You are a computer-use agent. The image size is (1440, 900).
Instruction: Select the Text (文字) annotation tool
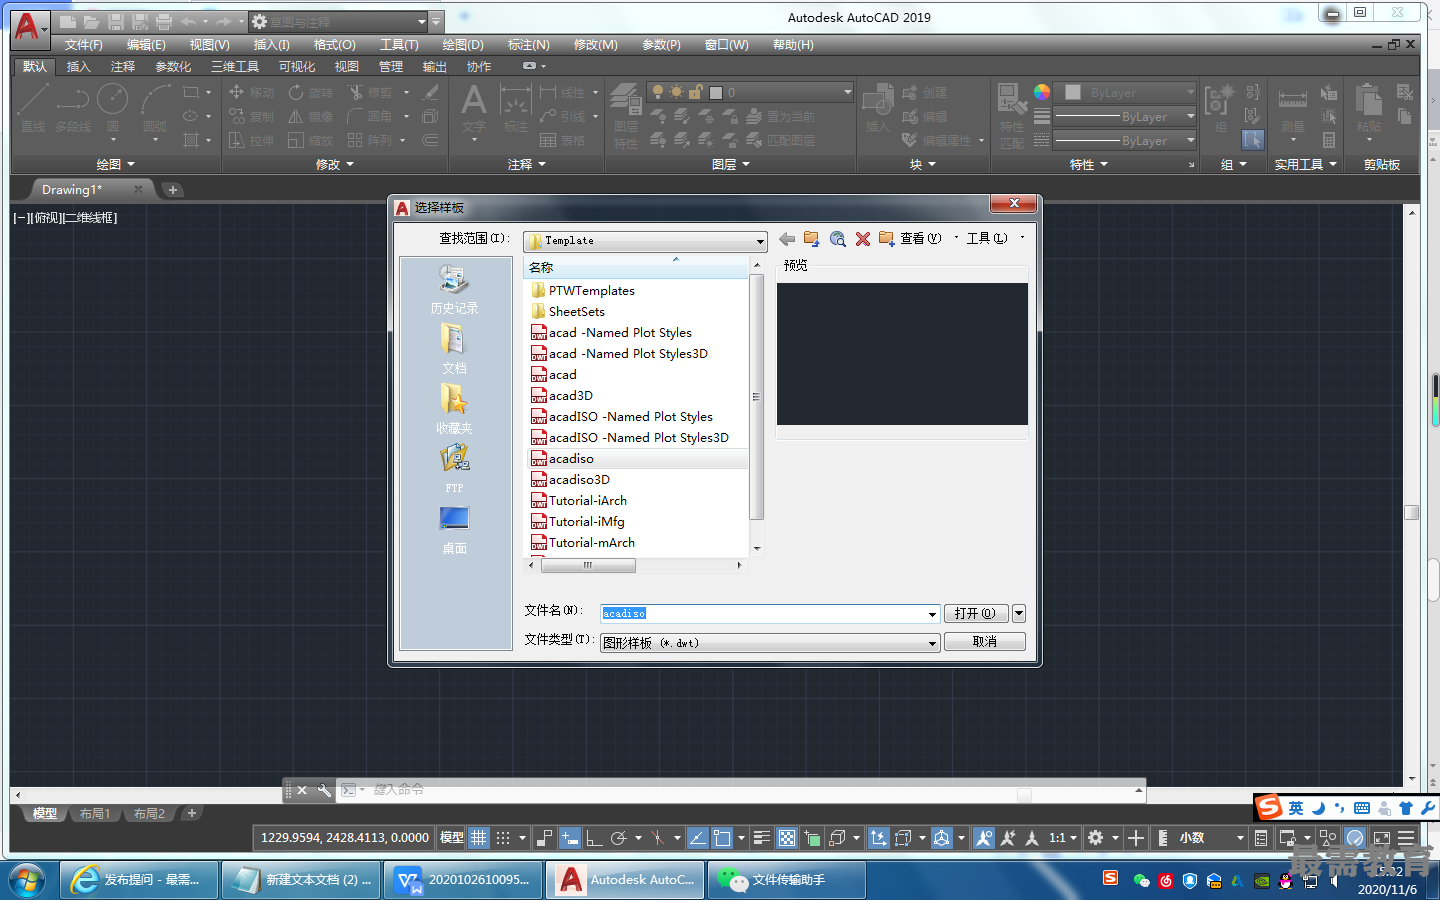pos(474,108)
